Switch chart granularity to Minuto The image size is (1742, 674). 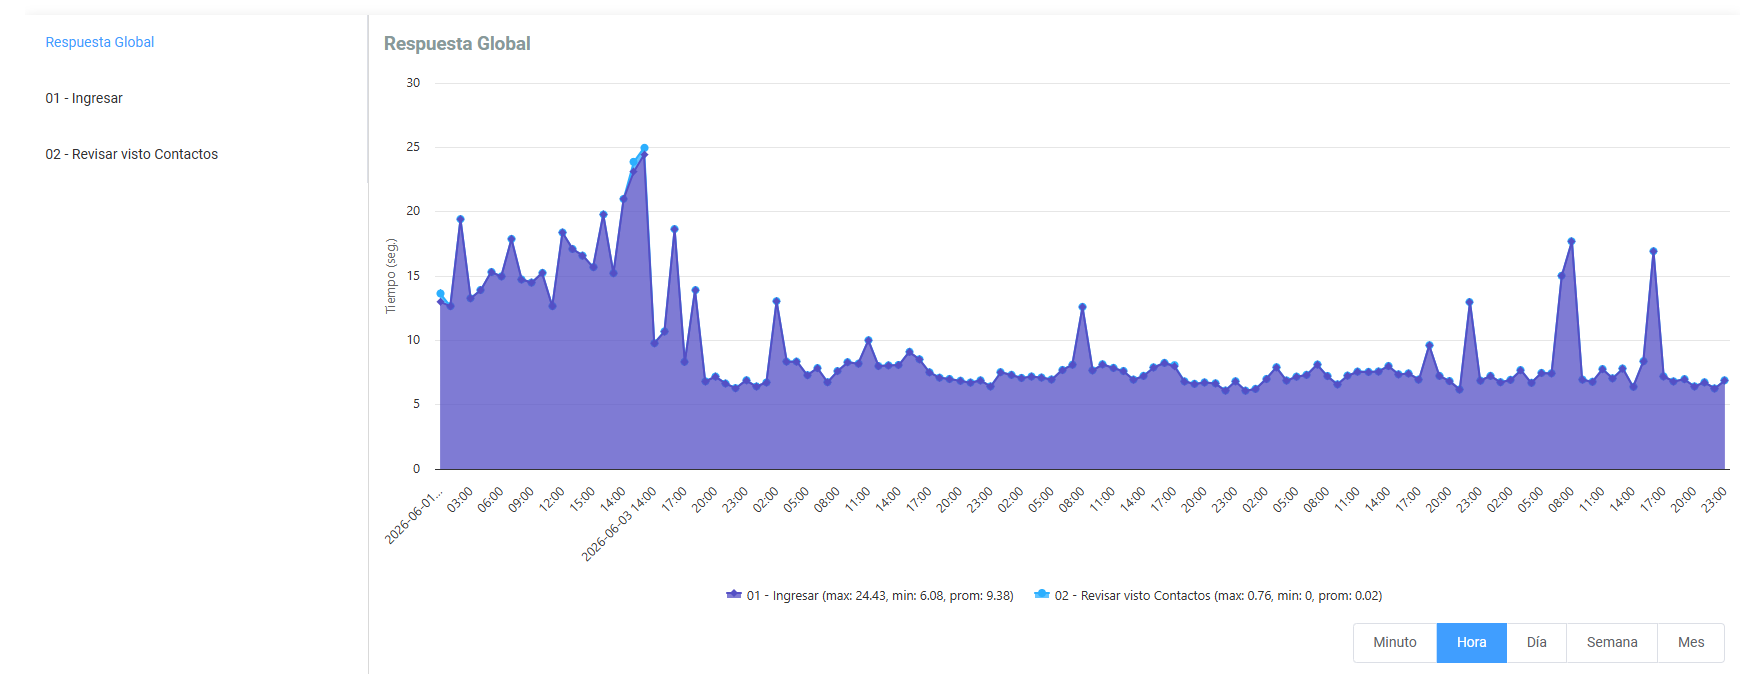[x=1395, y=643]
